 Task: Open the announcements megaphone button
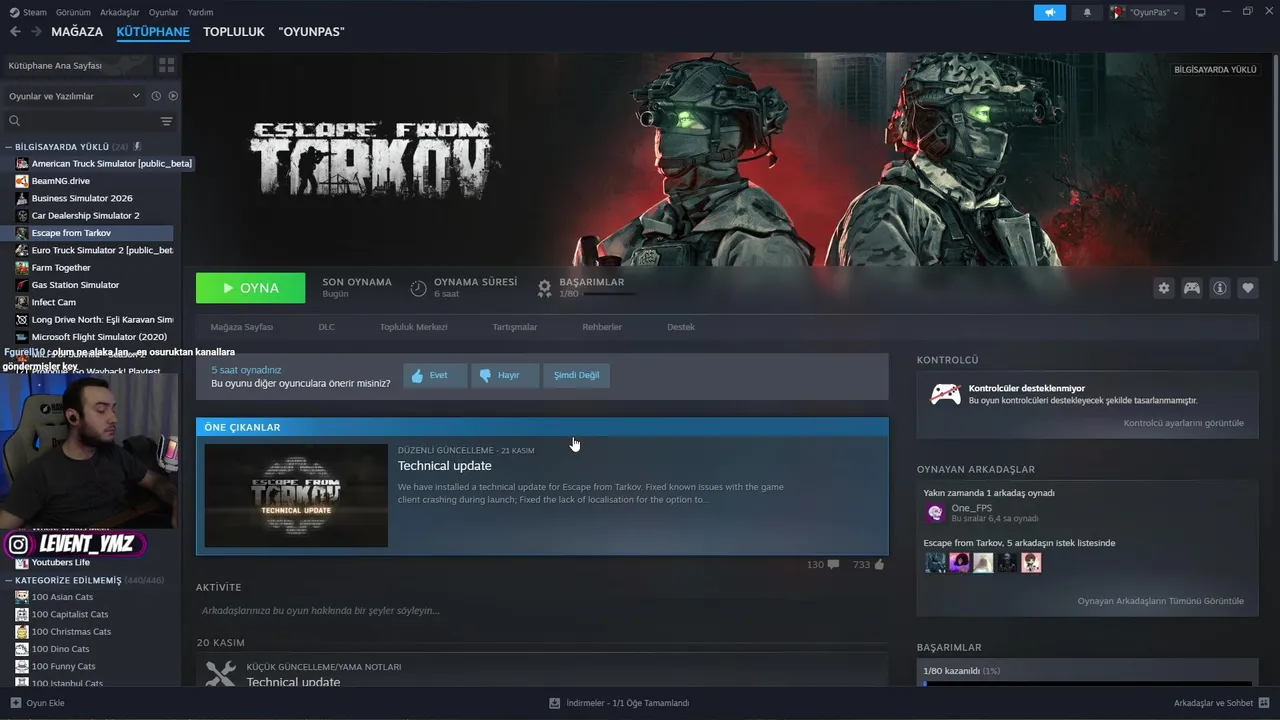(1049, 13)
